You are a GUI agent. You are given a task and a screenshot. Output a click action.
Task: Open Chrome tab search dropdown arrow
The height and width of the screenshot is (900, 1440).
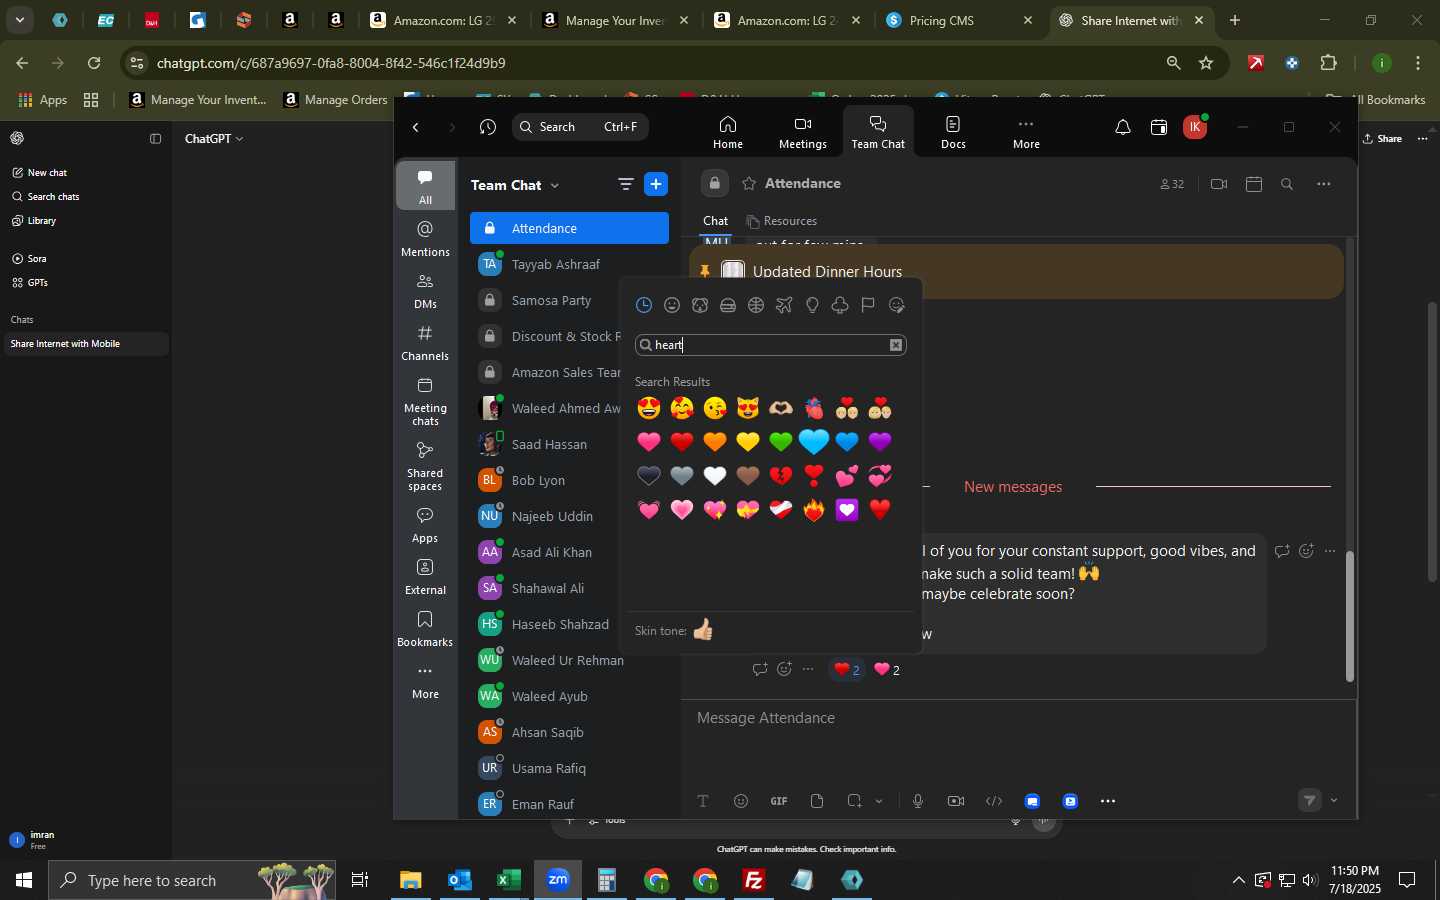point(20,20)
